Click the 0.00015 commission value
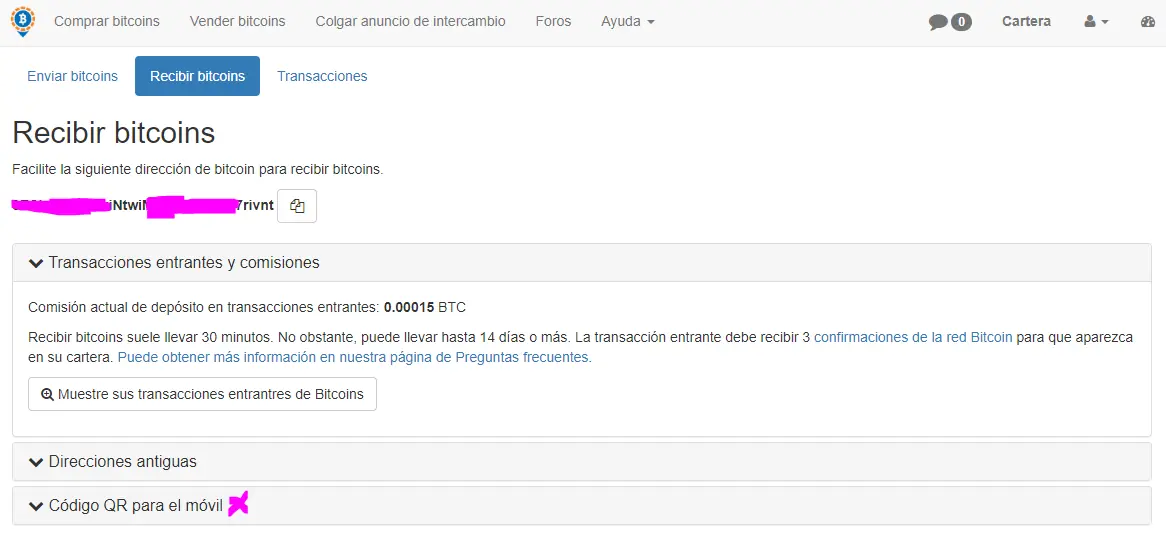Viewport: 1166px width, 541px height. [x=409, y=306]
